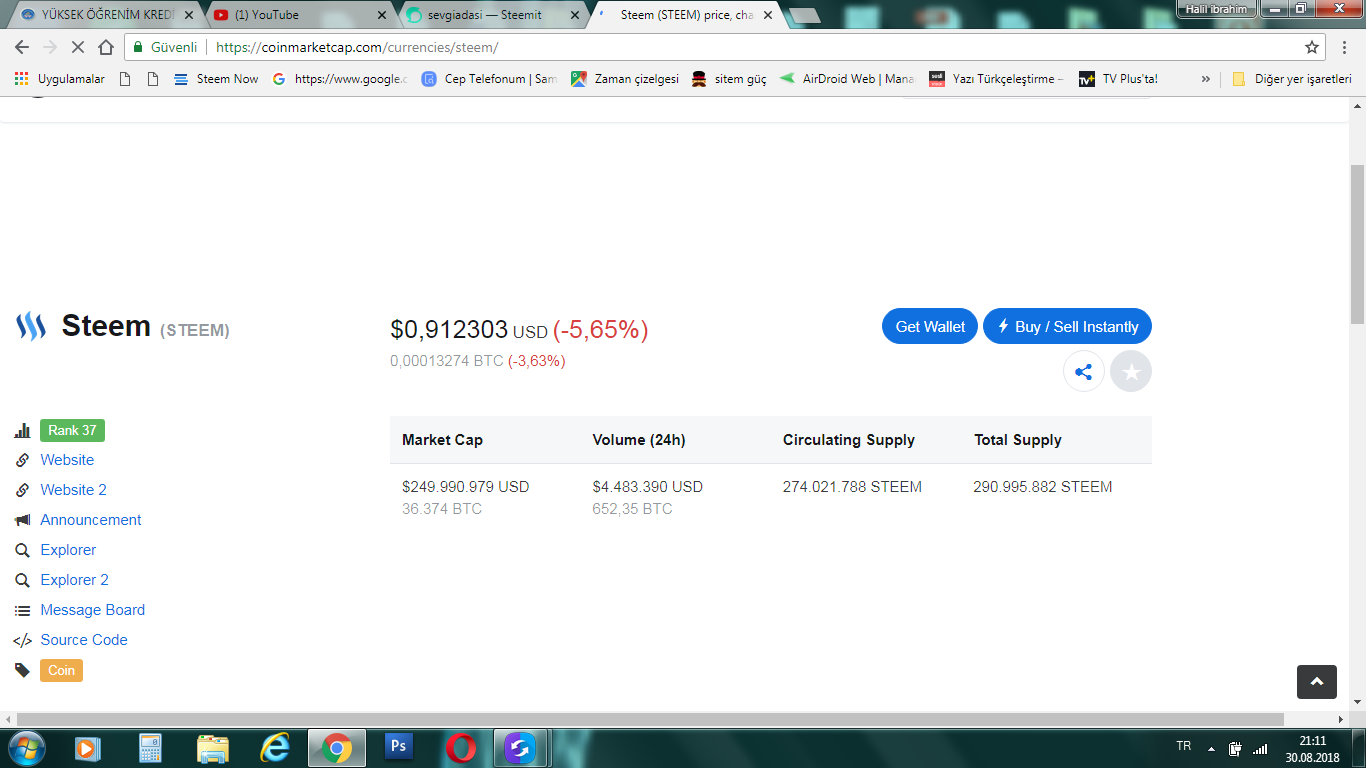The width and height of the screenshot is (1366, 768).
Task: Click the TR language indicator
Action: pos(1184,747)
